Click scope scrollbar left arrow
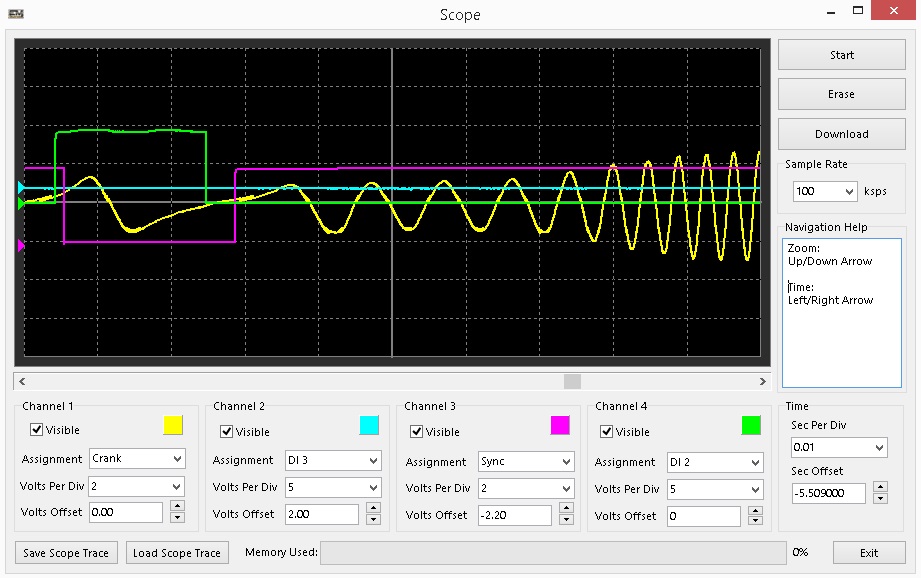The height and width of the screenshot is (578, 921). 22,381
